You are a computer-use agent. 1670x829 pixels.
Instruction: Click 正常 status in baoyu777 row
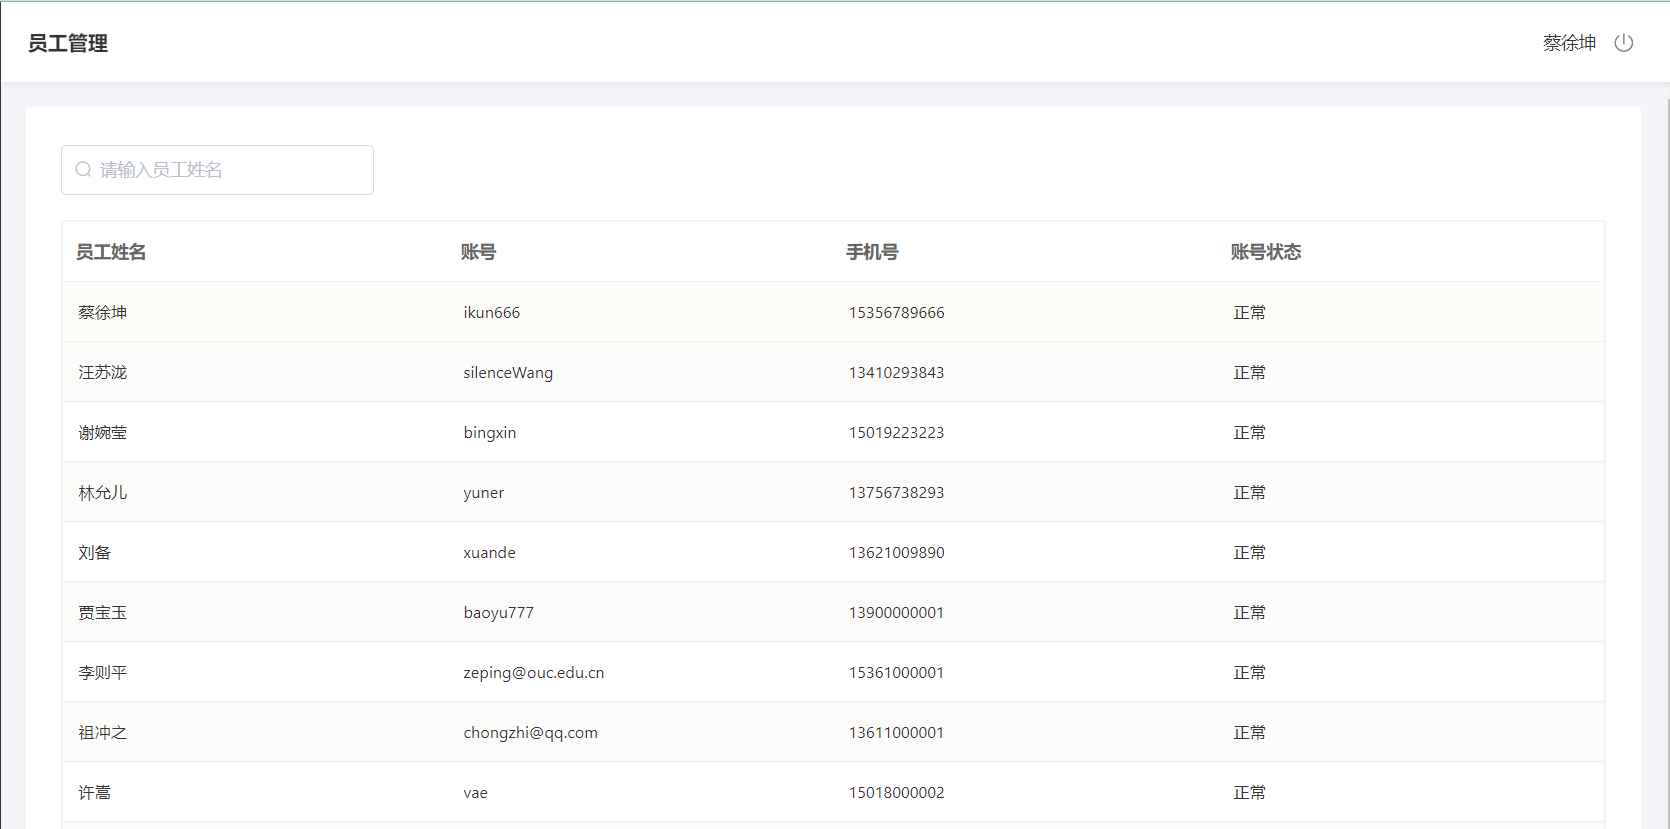[x=1250, y=613]
